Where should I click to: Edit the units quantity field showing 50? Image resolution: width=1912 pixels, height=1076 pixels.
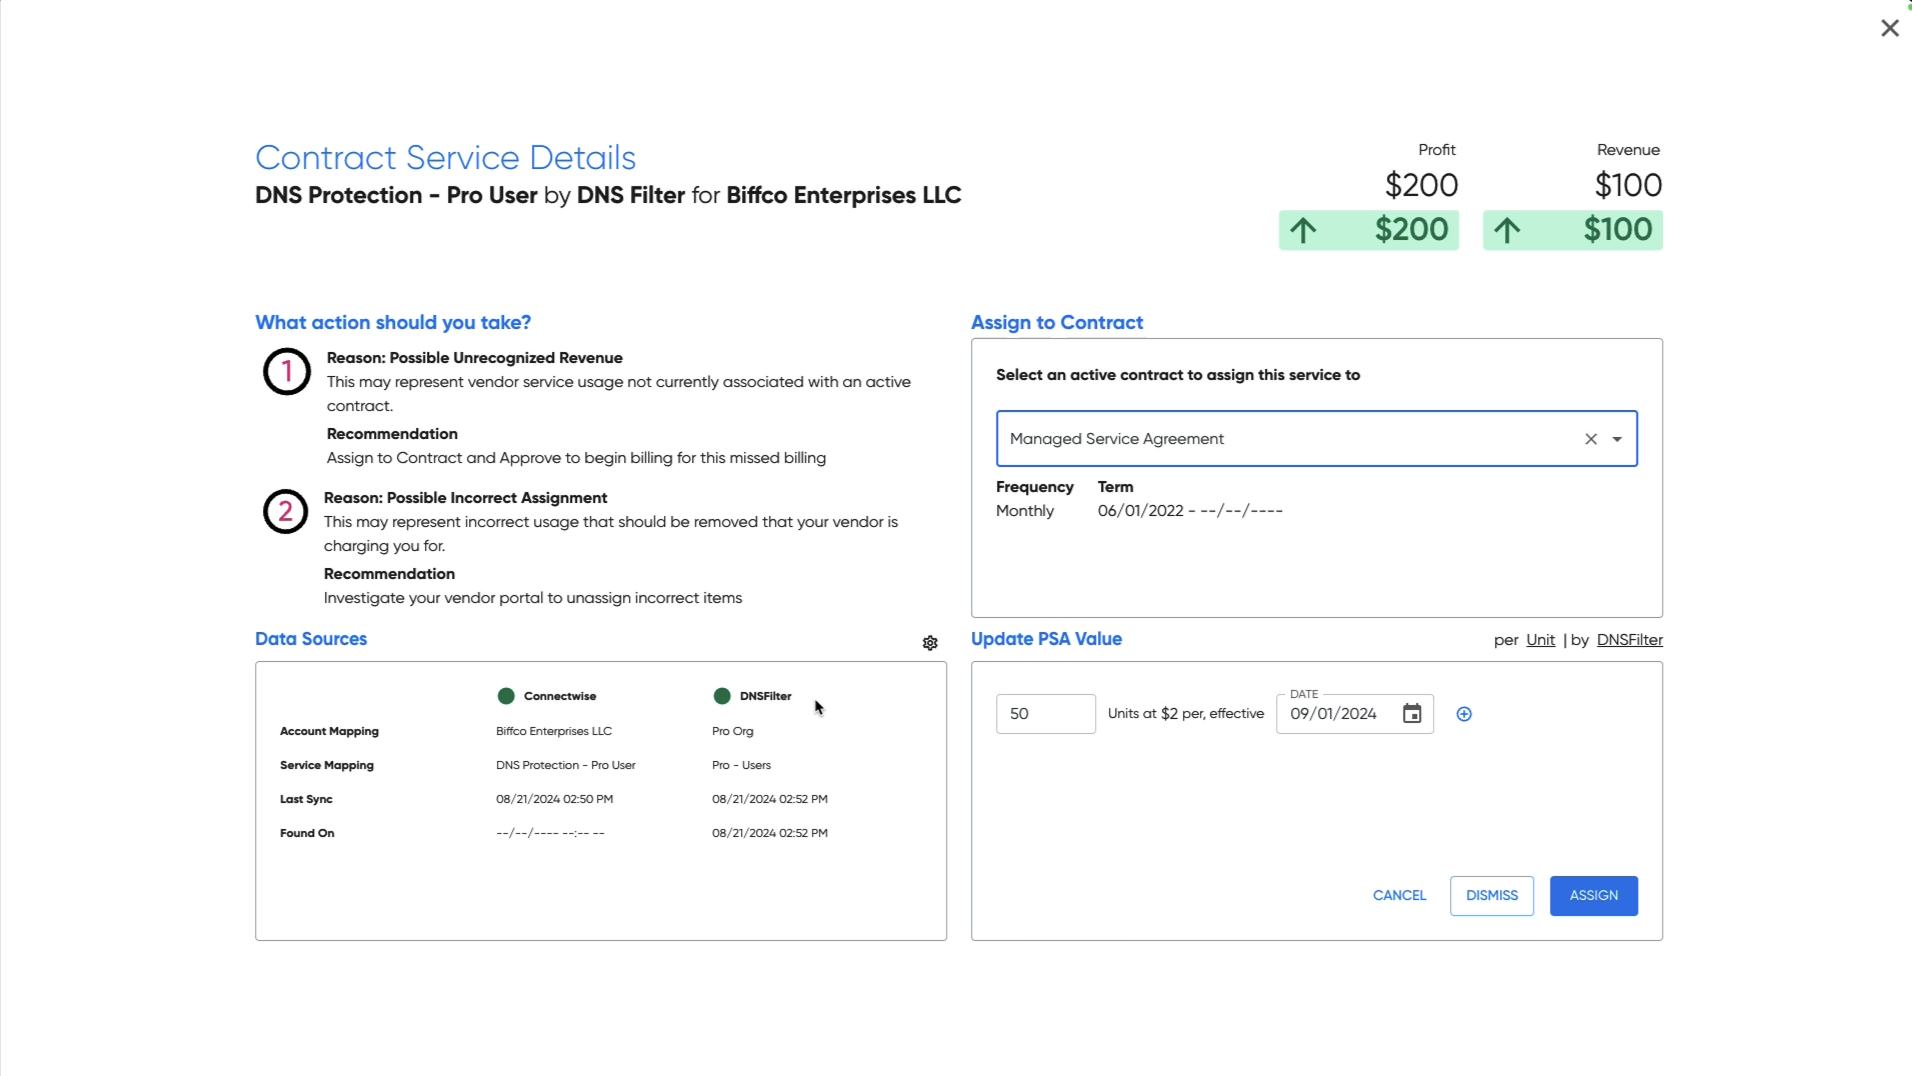click(x=1045, y=714)
